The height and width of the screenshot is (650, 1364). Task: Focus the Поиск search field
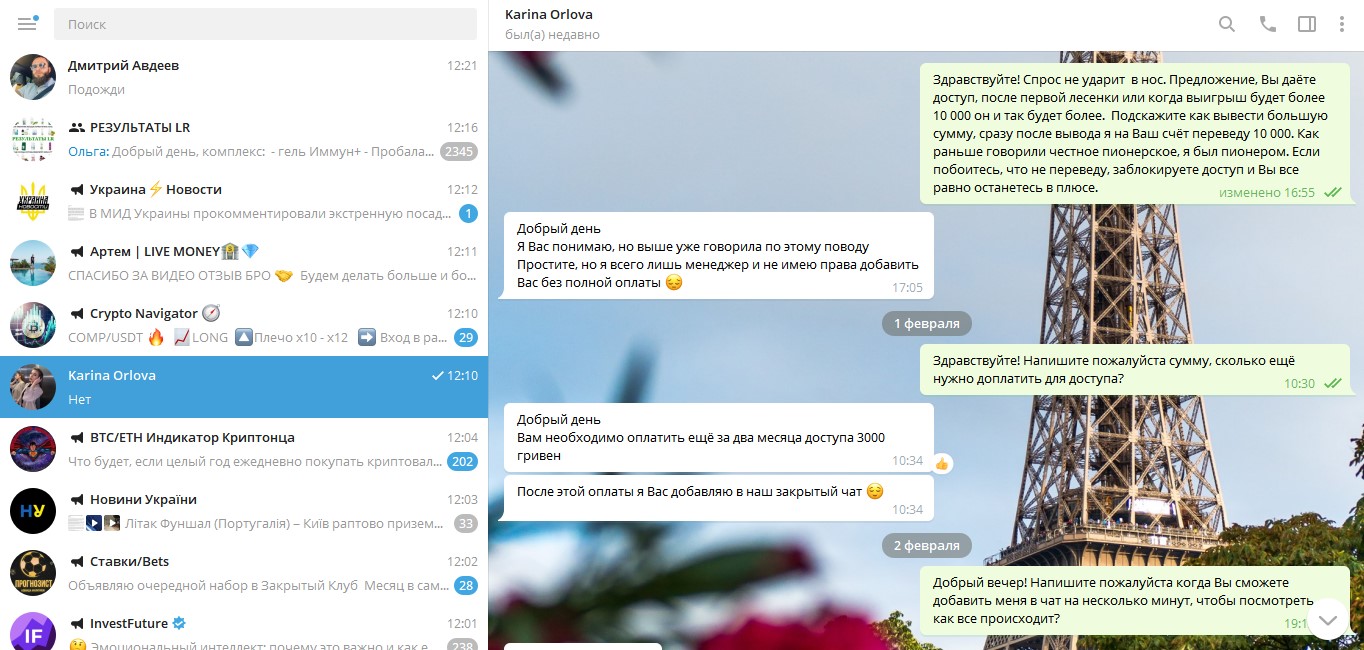click(x=265, y=24)
